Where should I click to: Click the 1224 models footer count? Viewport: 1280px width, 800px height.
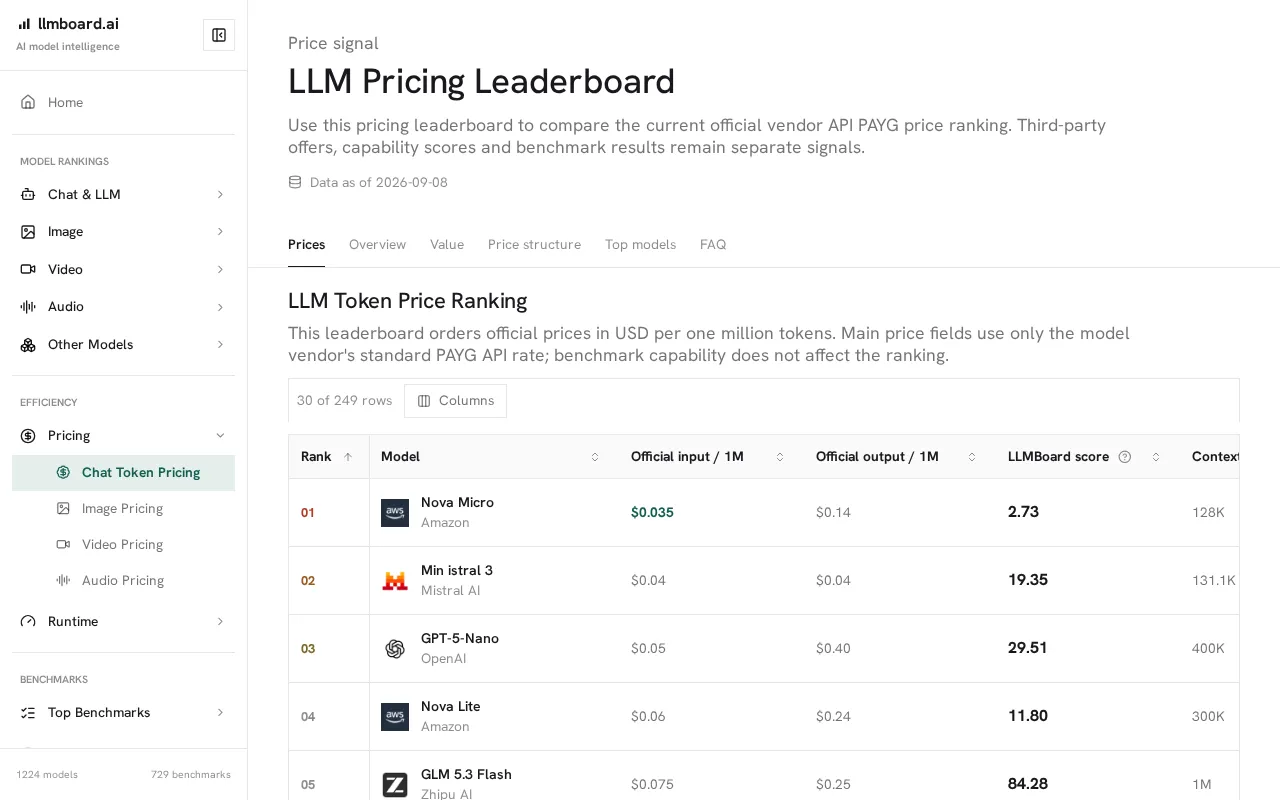(47, 774)
